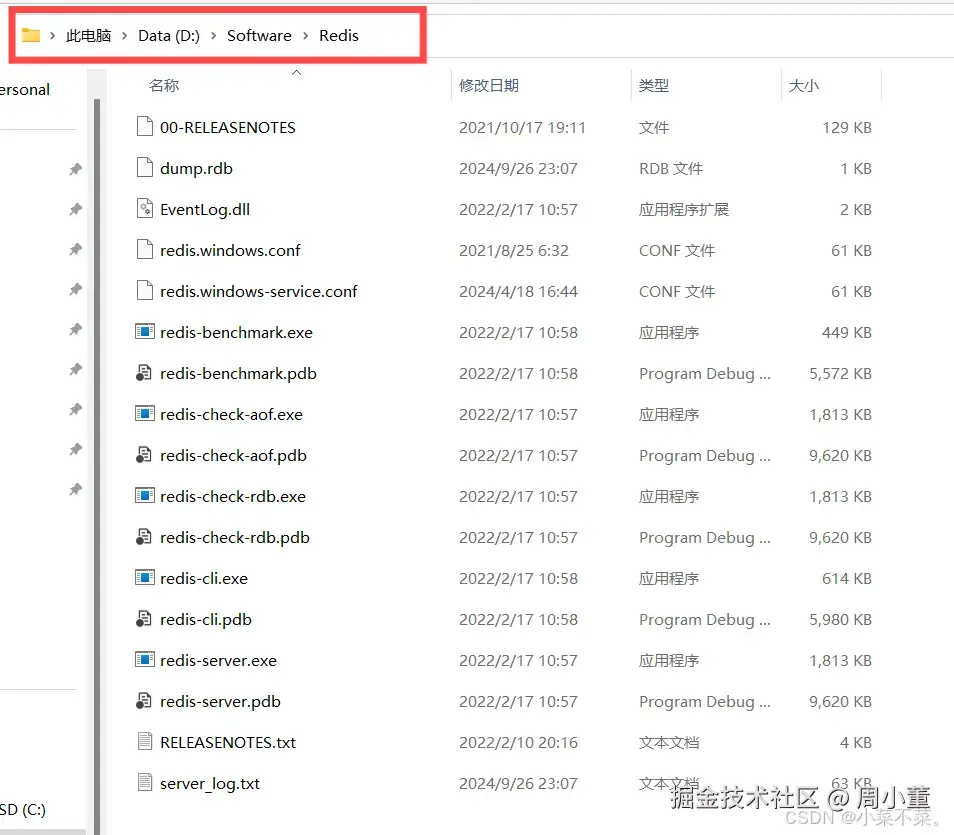Click the redis-cli.pdb debug file icon

144,619
